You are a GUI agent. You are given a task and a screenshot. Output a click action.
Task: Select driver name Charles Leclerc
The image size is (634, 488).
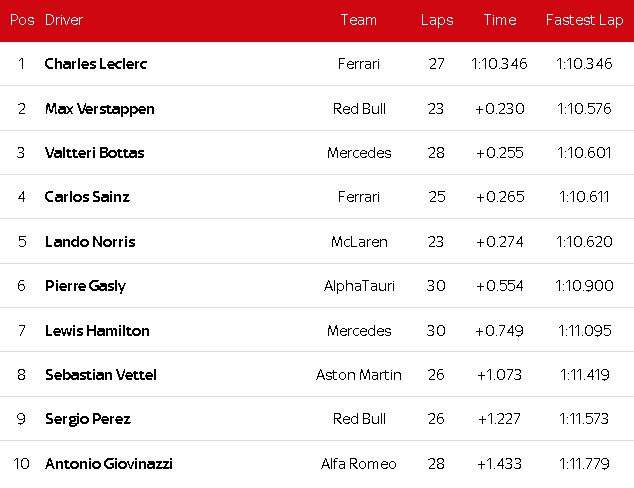(x=96, y=64)
